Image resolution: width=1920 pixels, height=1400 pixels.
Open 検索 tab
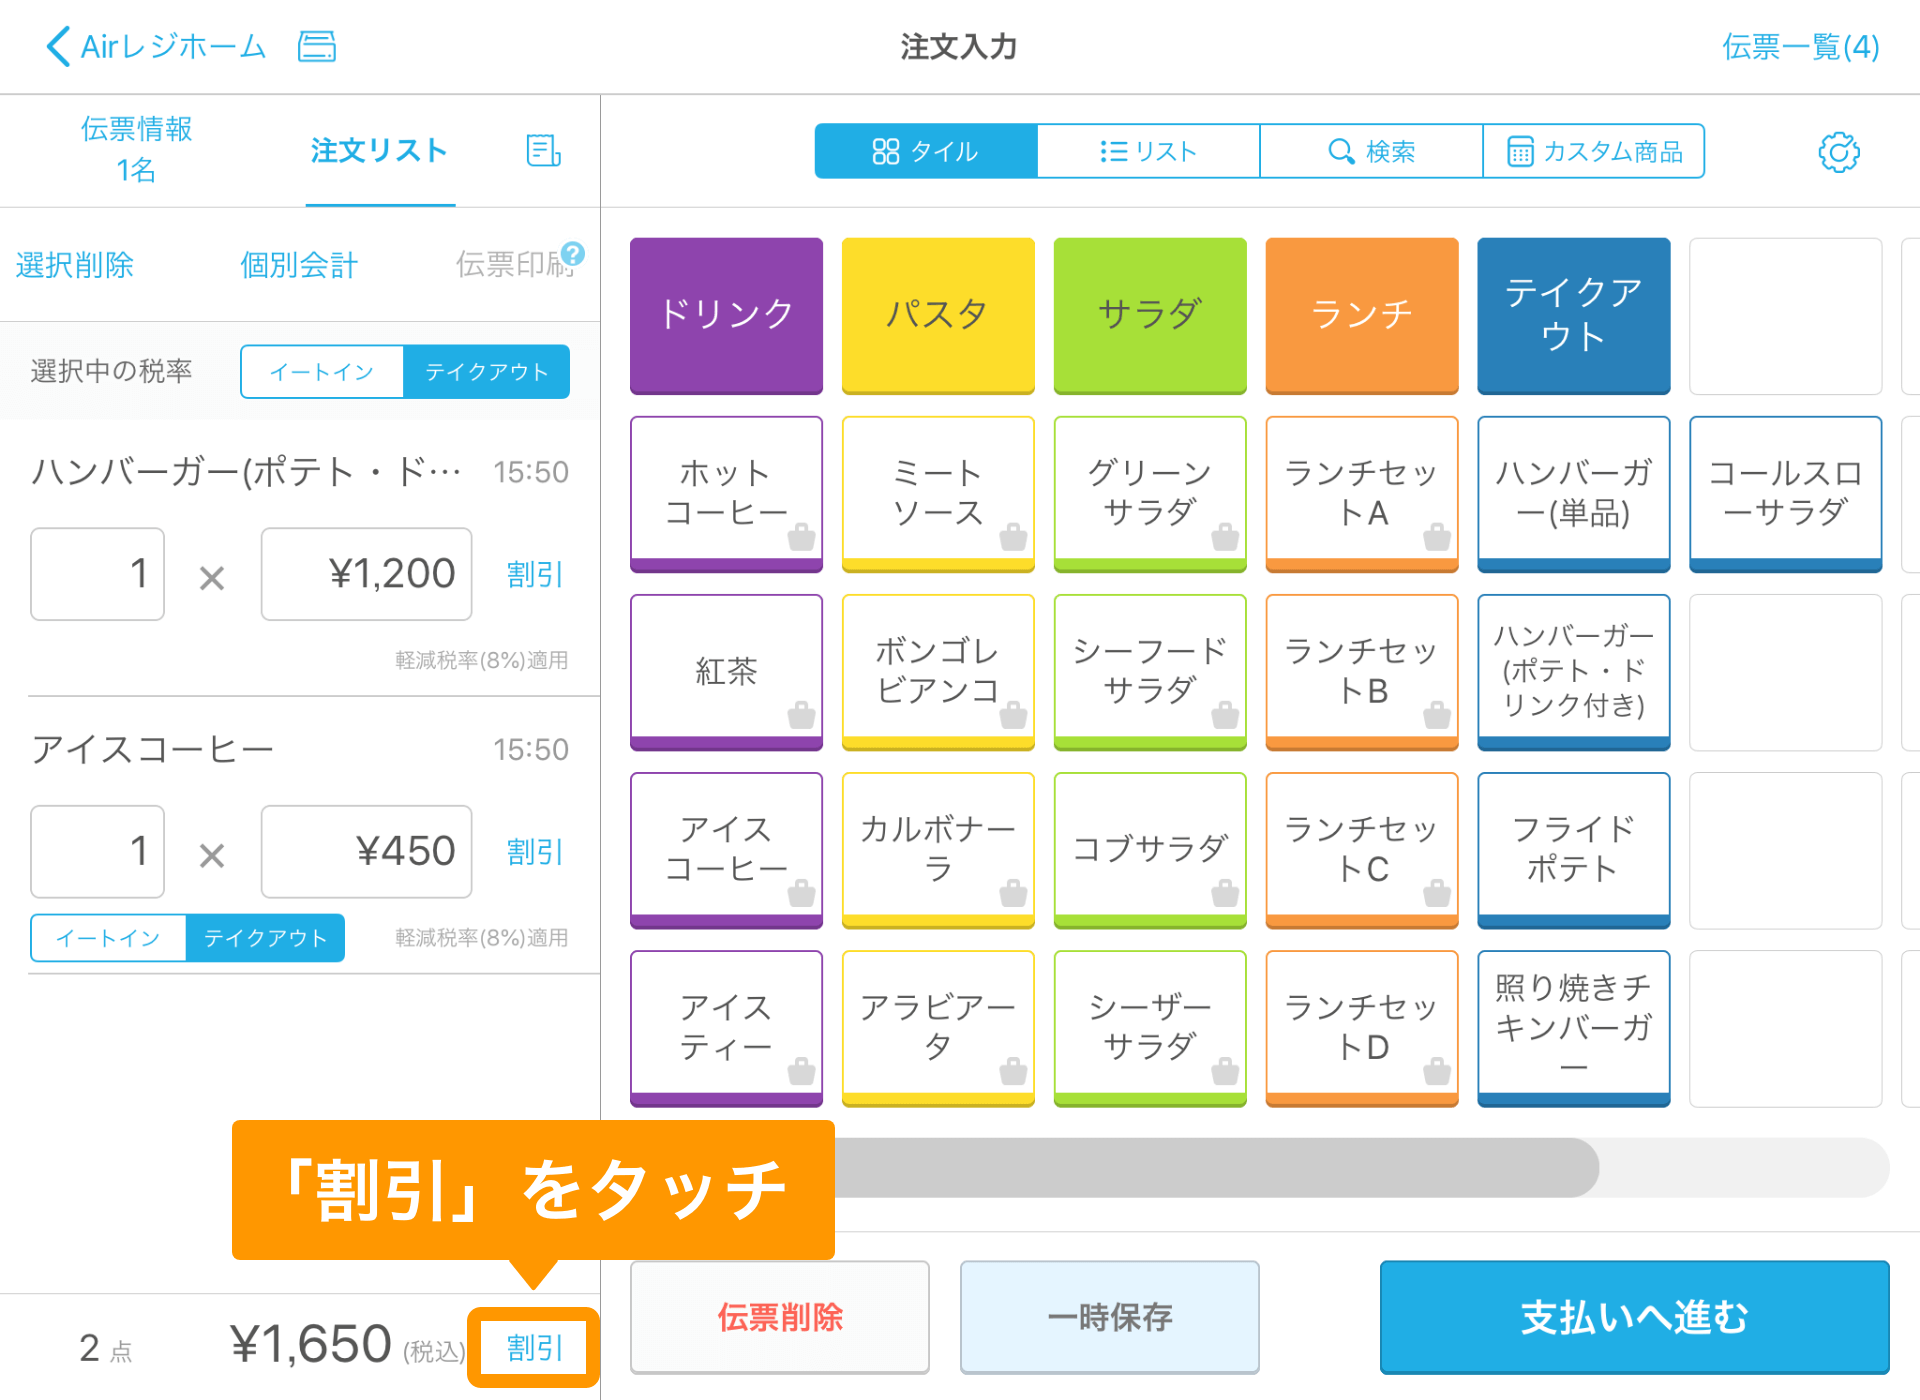(x=1371, y=151)
